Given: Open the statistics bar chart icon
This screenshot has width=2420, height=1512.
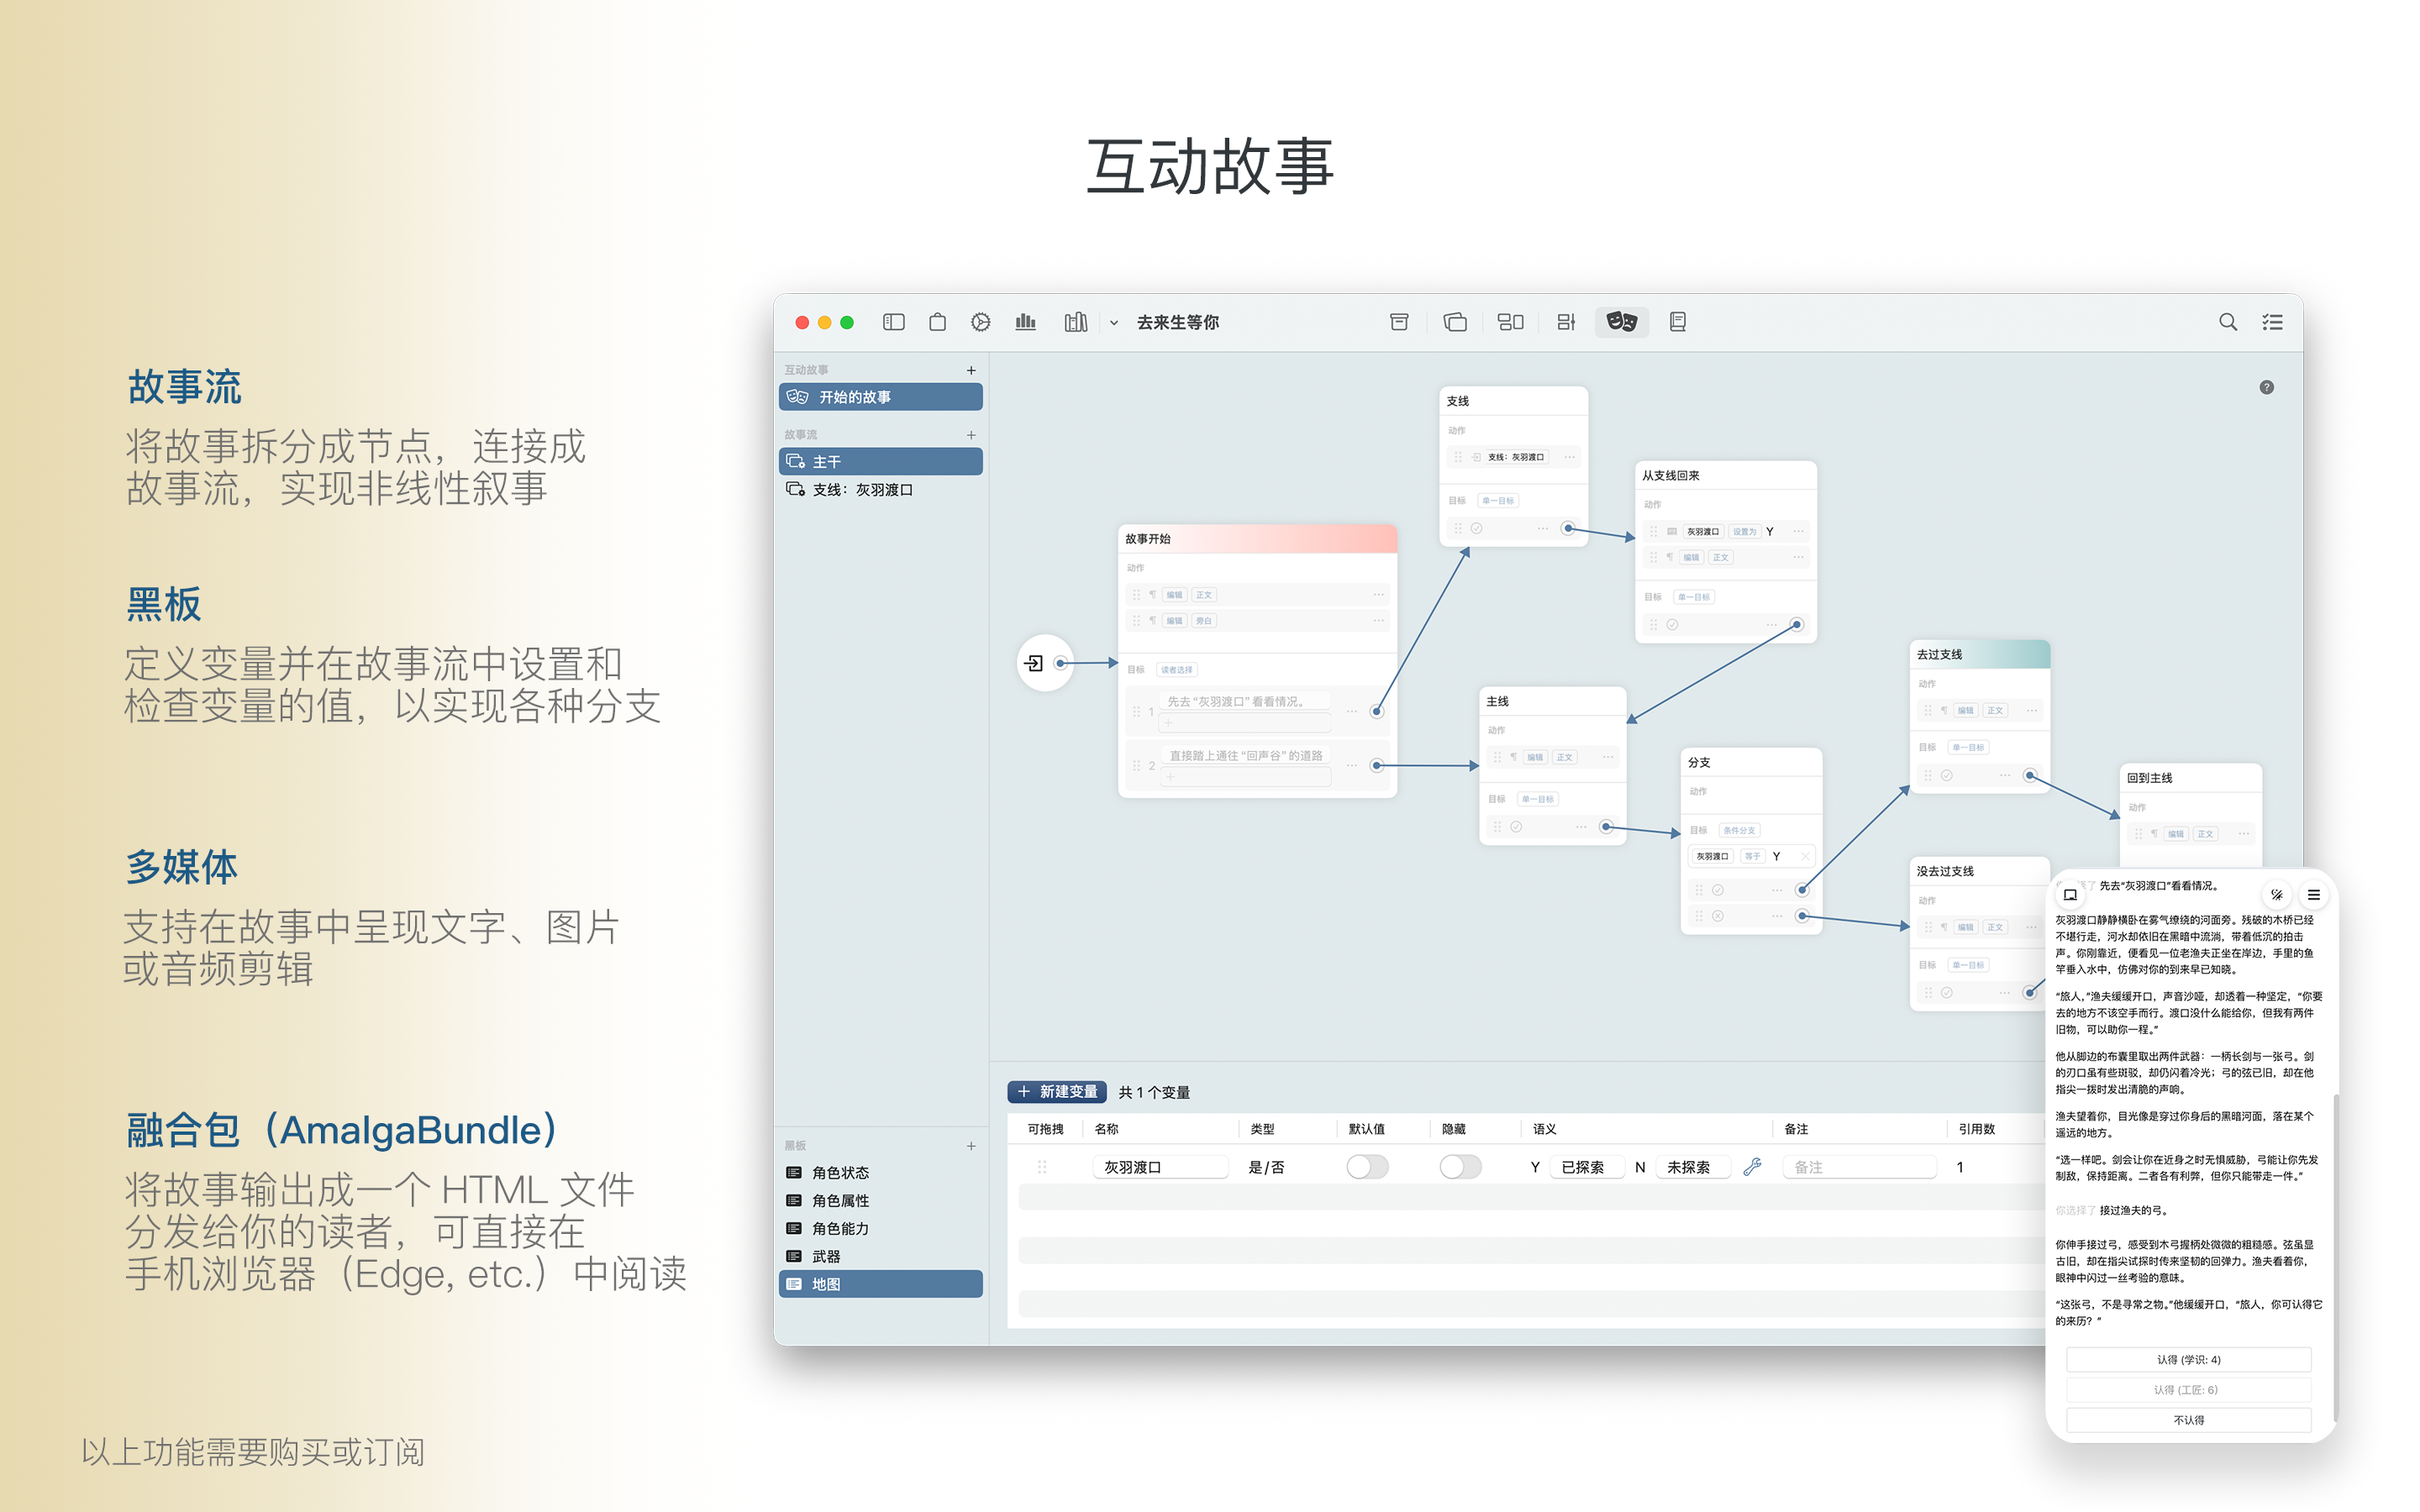Looking at the screenshot, I should click(1025, 322).
